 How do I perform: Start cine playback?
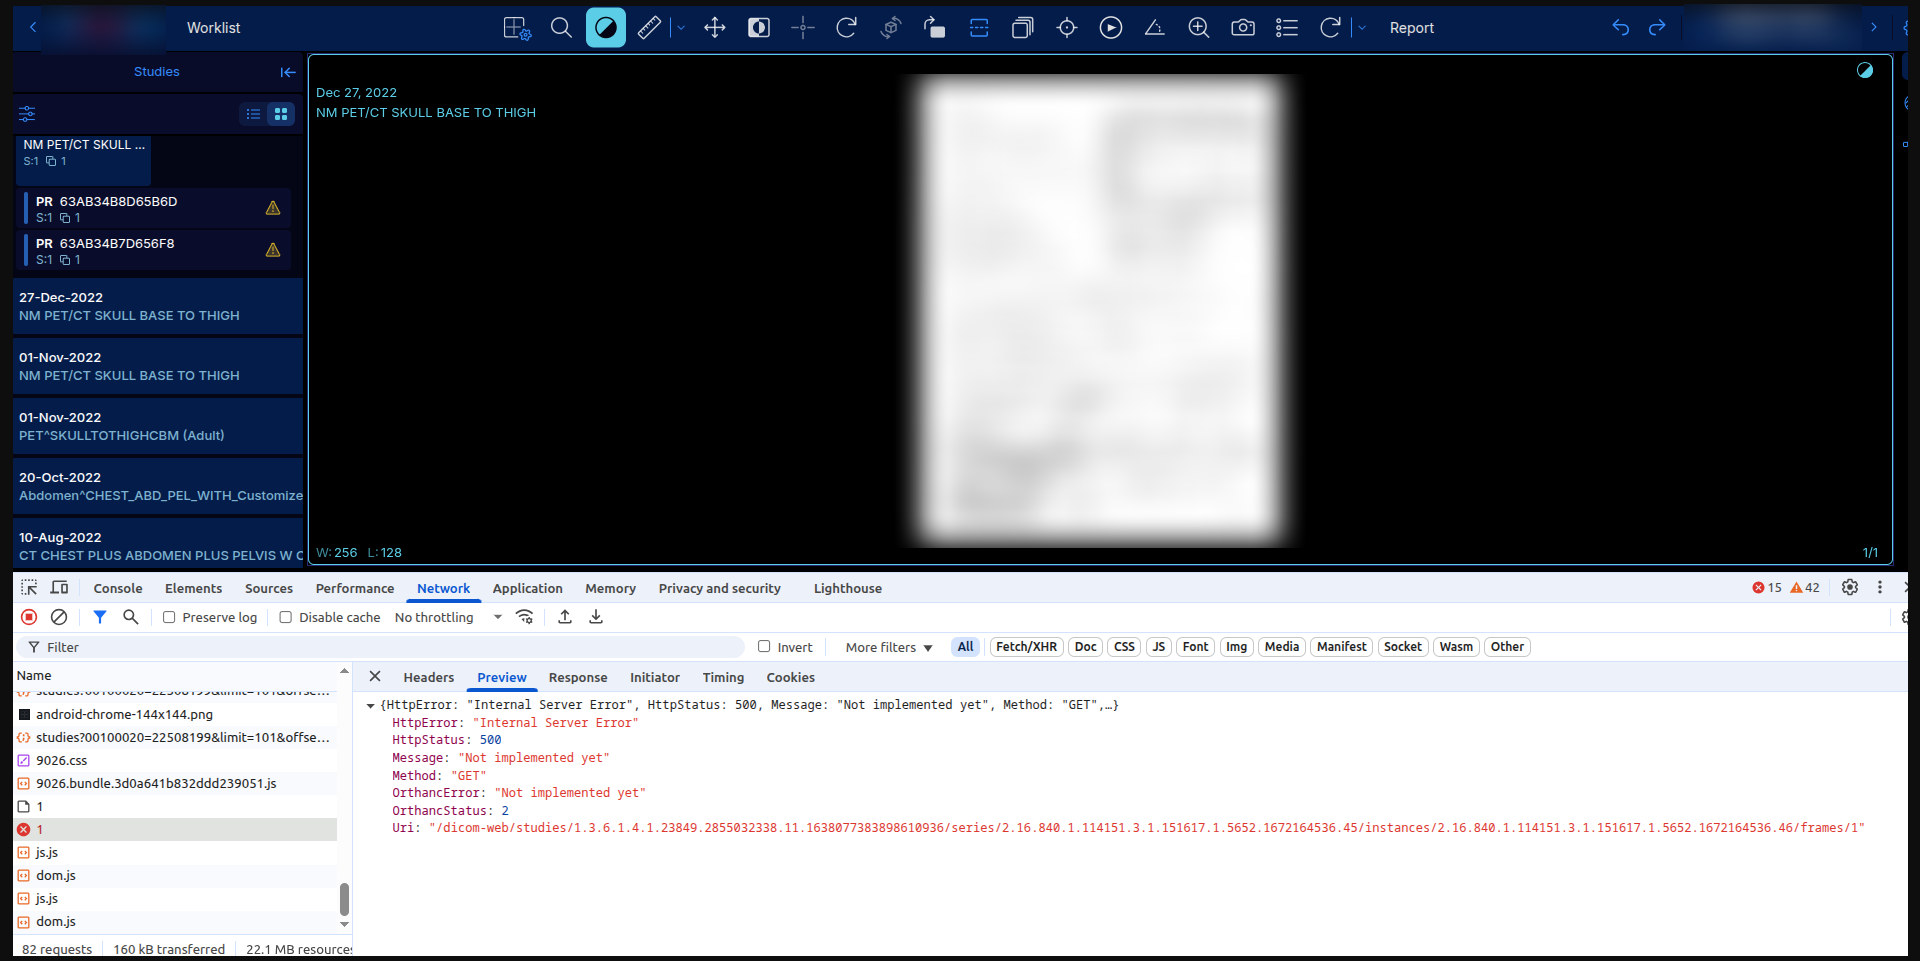click(1111, 28)
